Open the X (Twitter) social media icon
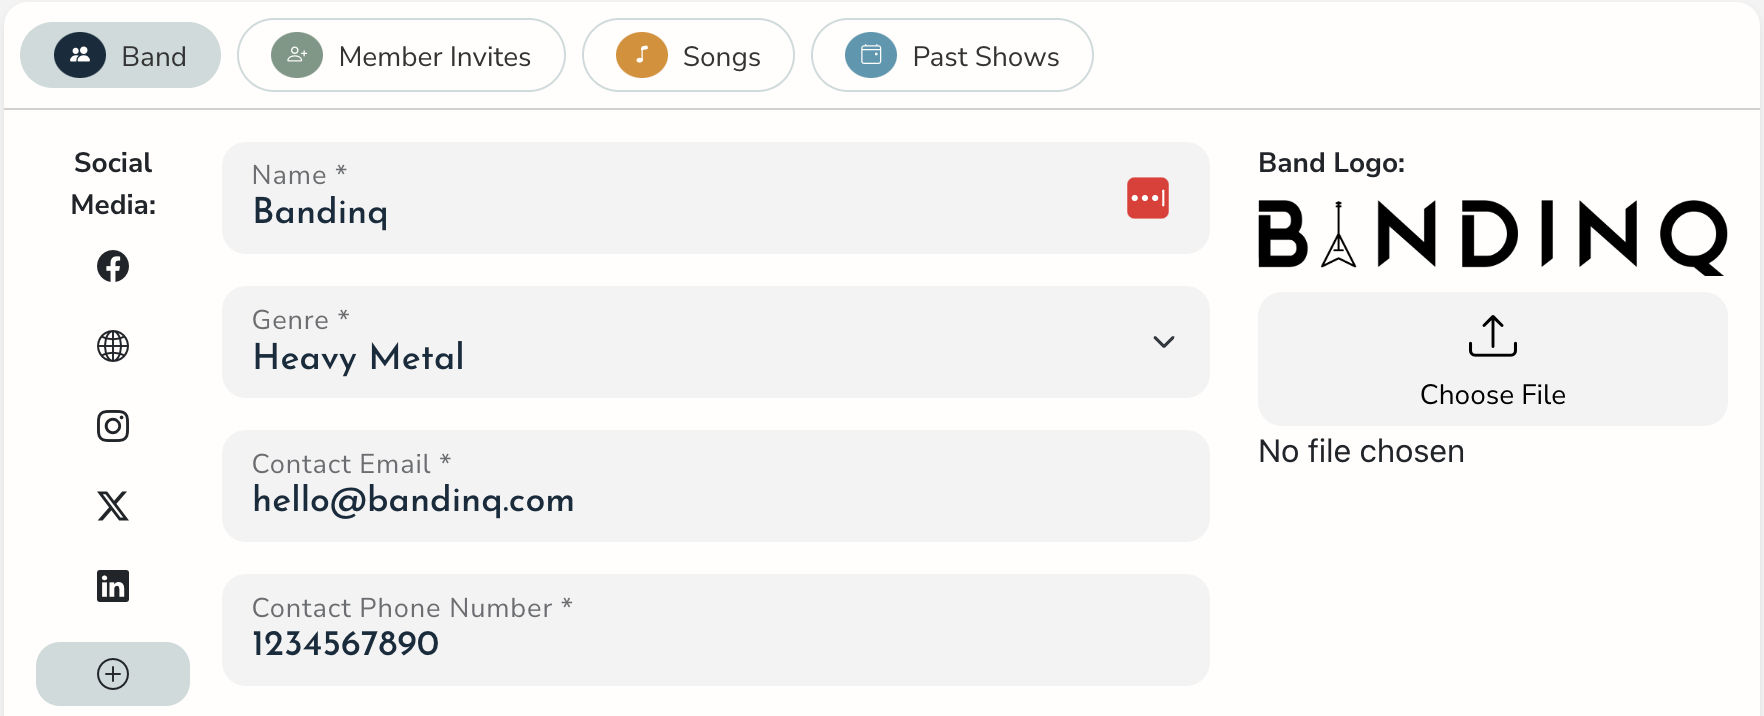The height and width of the screenshot is (716, 1764). [113, 506]
